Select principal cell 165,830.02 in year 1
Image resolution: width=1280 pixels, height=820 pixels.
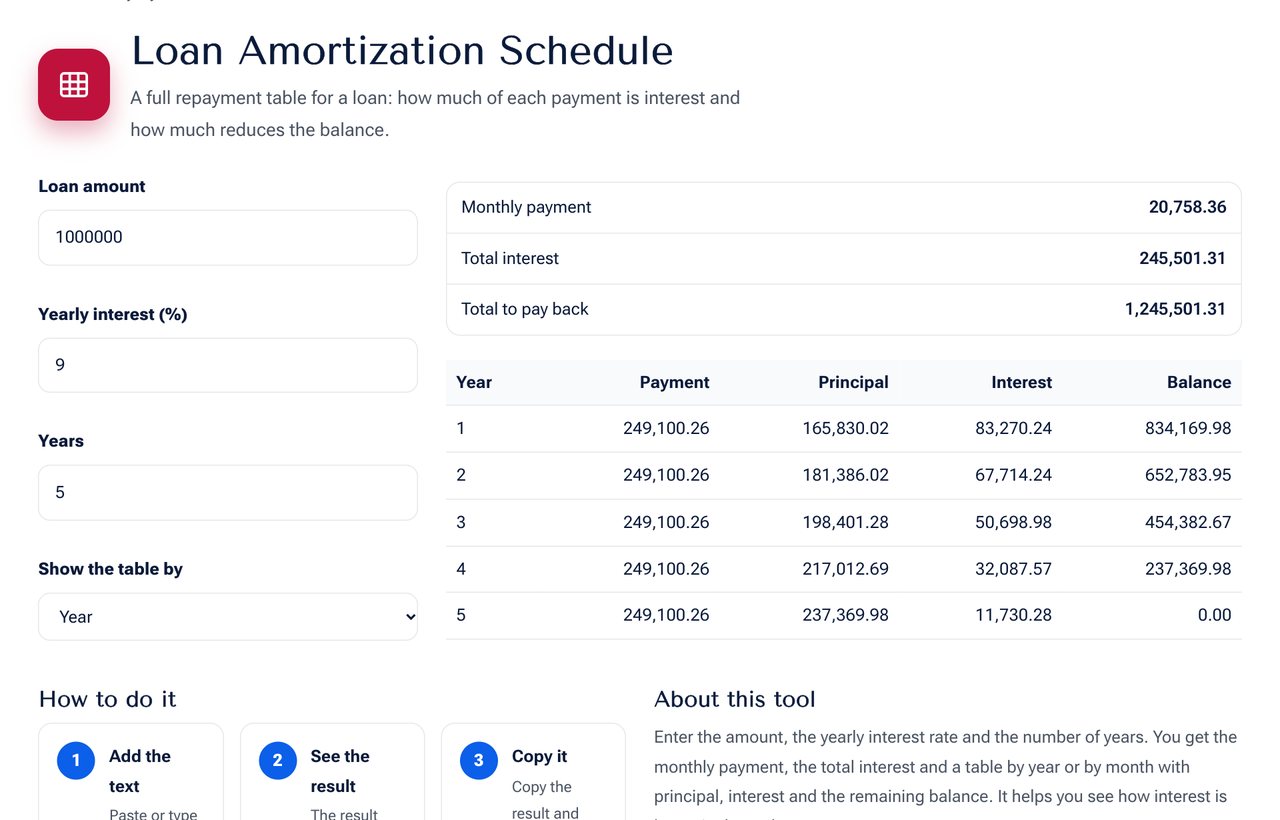[x=845, y=428]
